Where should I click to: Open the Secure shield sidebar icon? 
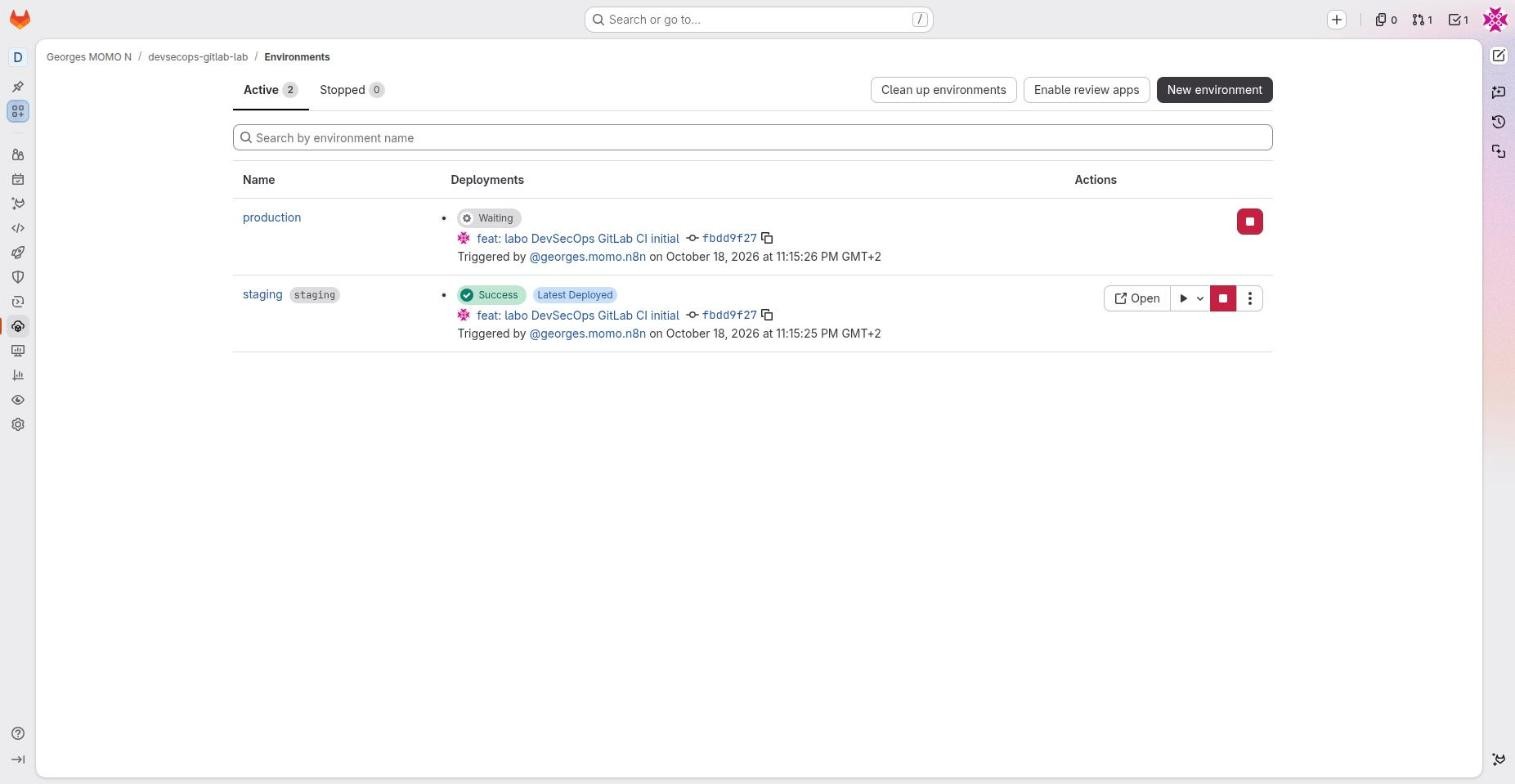click(x=18, y=278)
